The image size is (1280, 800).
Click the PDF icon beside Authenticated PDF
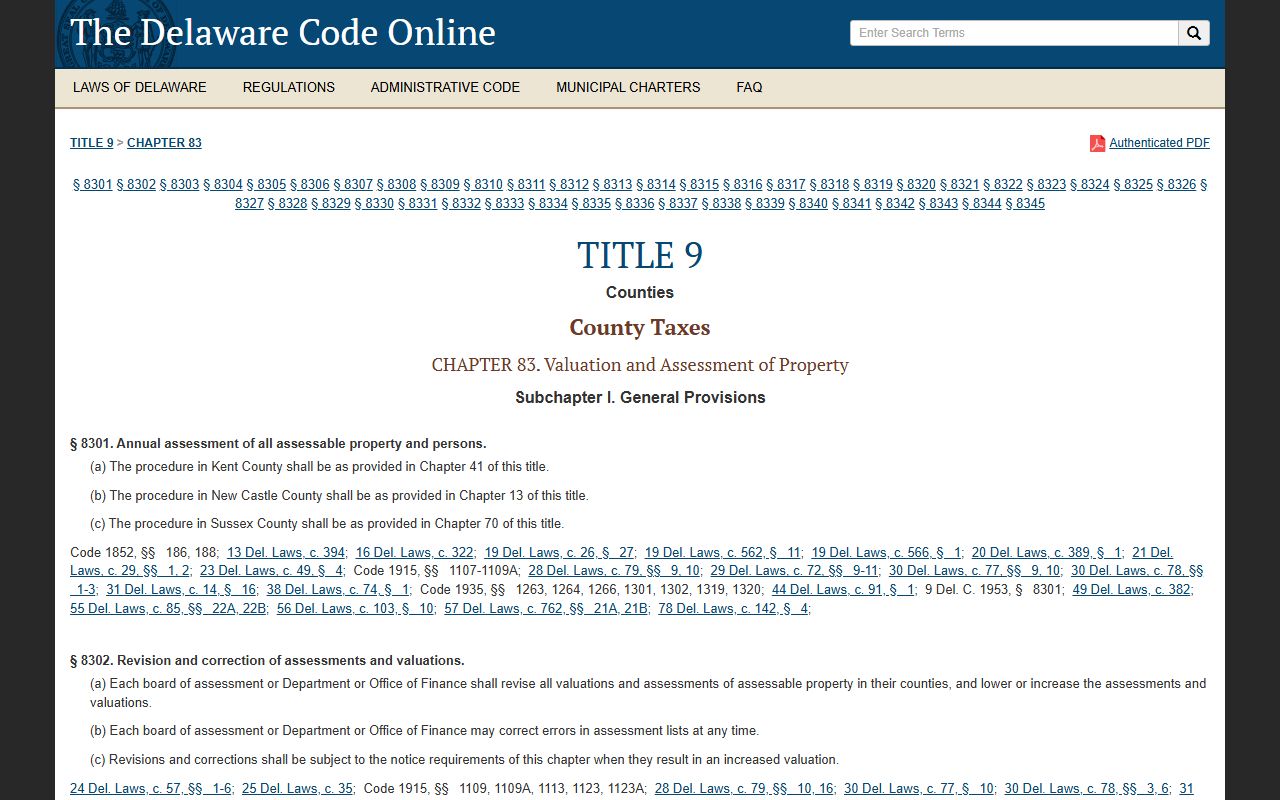1097,143
